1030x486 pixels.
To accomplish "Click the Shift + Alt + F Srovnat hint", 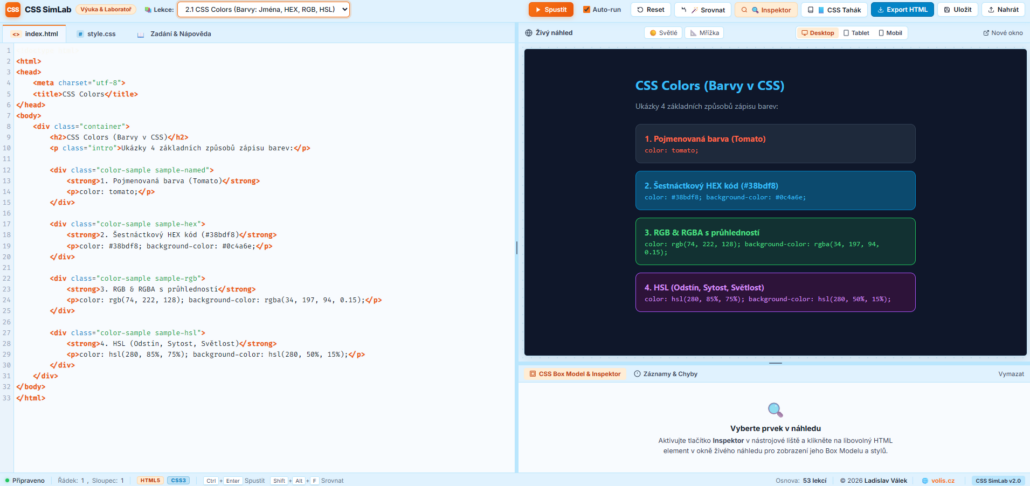I will click(x=307, y=481).
